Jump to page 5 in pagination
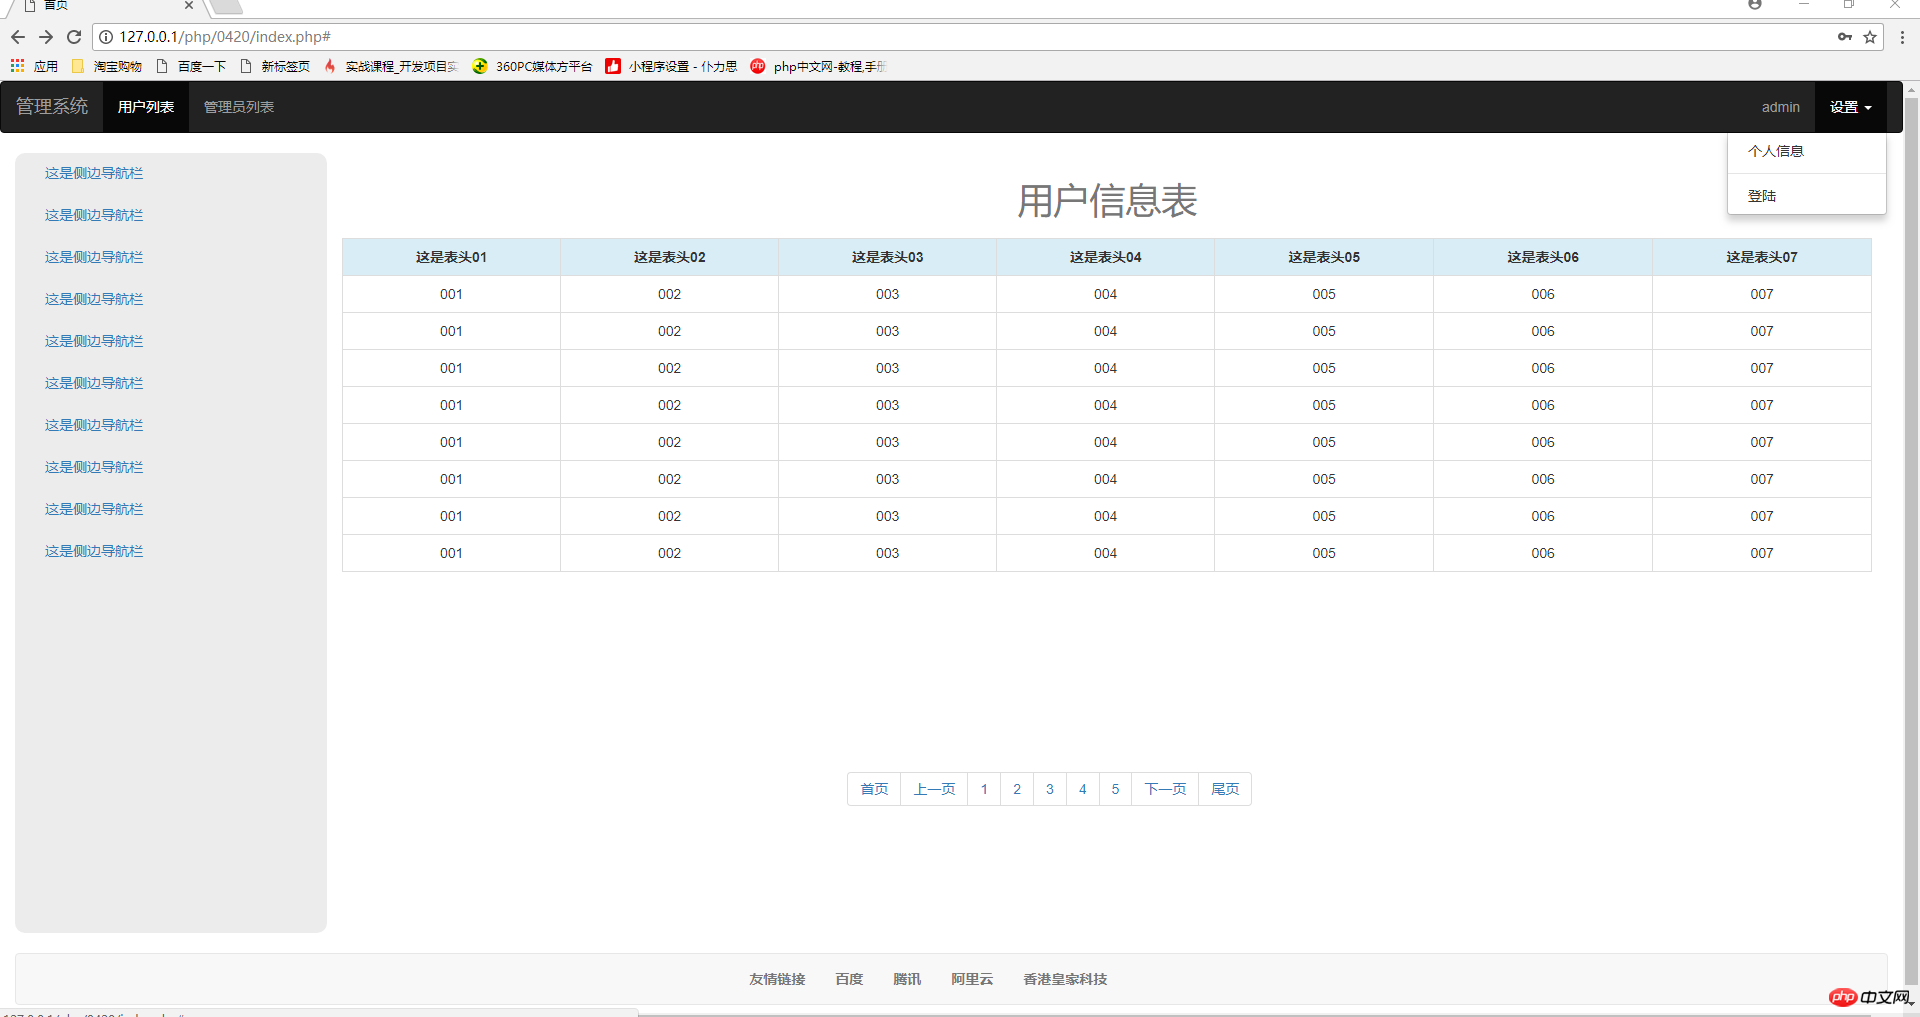 1115,789
